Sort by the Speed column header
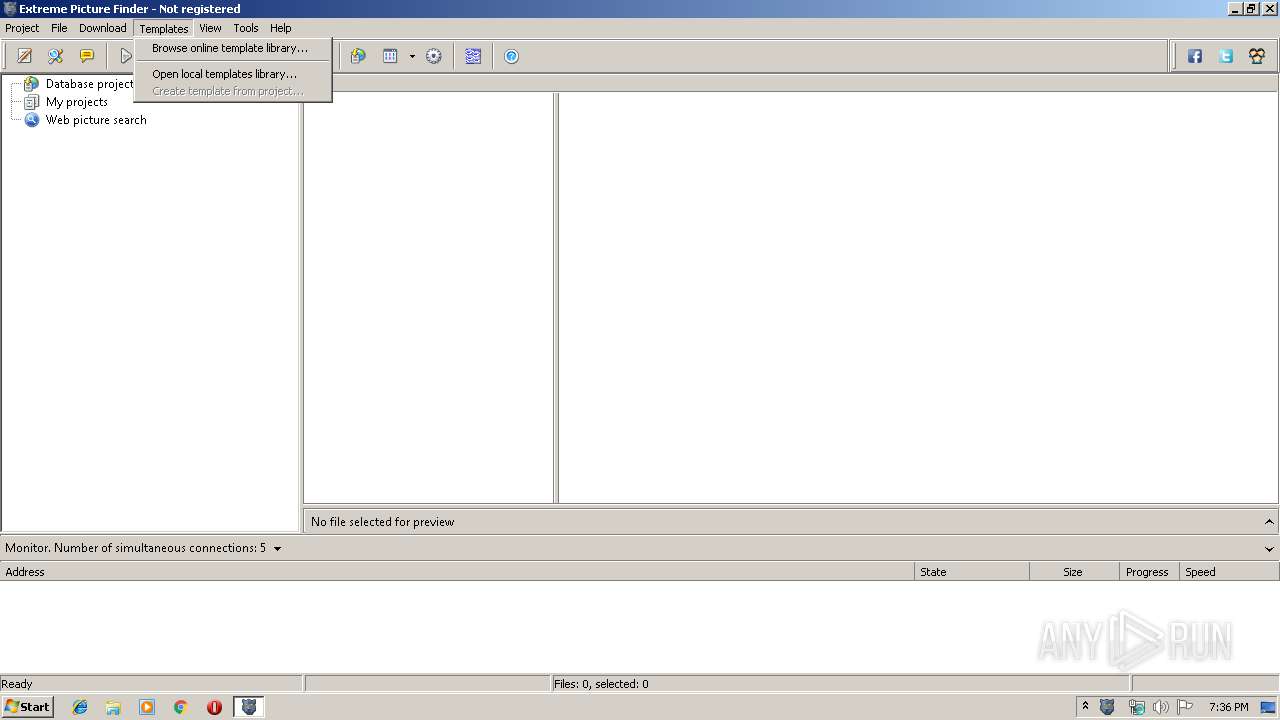Image resolution: width=1280 pixels, height=720 pixels. tap(1228, 572)
